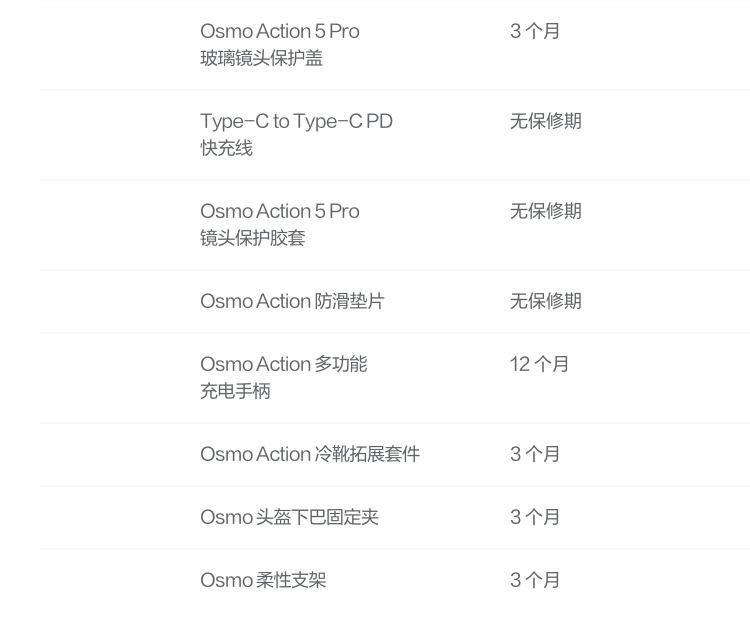The height and width of the screenshot is (630, 750).
Task: Click 无保修期 in the 镜头保护胶套 row
Action: tap(545, 212)
